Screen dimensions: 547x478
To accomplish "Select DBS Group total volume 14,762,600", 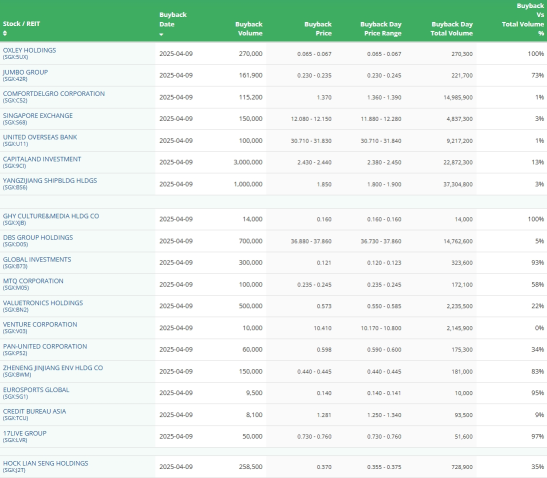I will [458, 241].
